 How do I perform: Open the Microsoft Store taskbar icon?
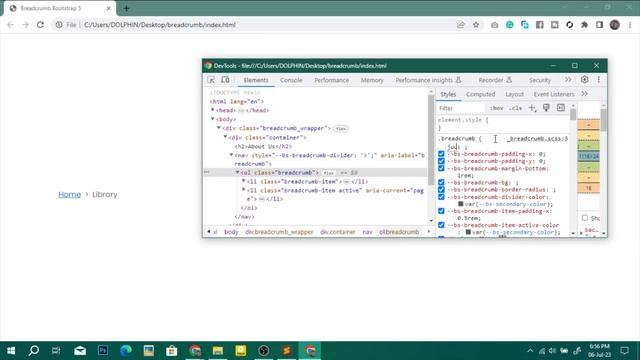click(x=172, y=351)
